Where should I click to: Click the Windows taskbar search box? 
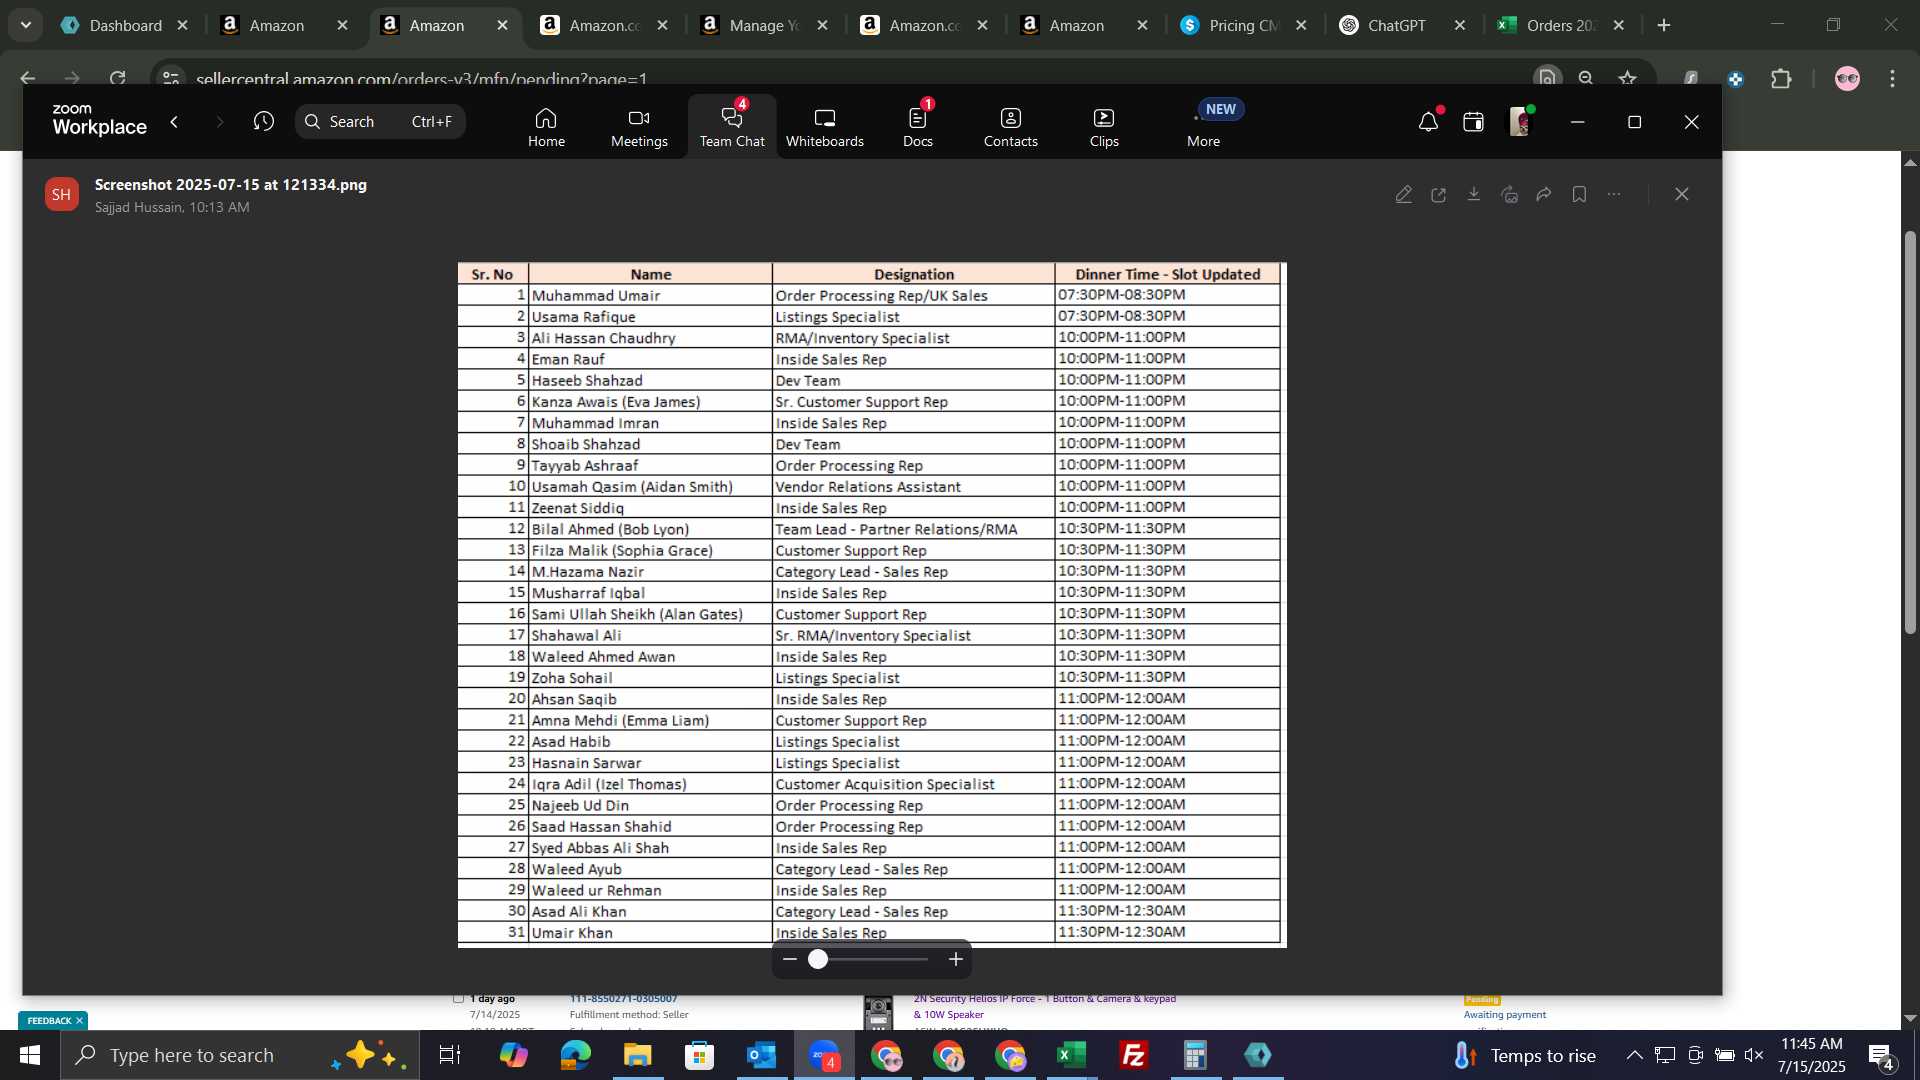point(240,1055)
